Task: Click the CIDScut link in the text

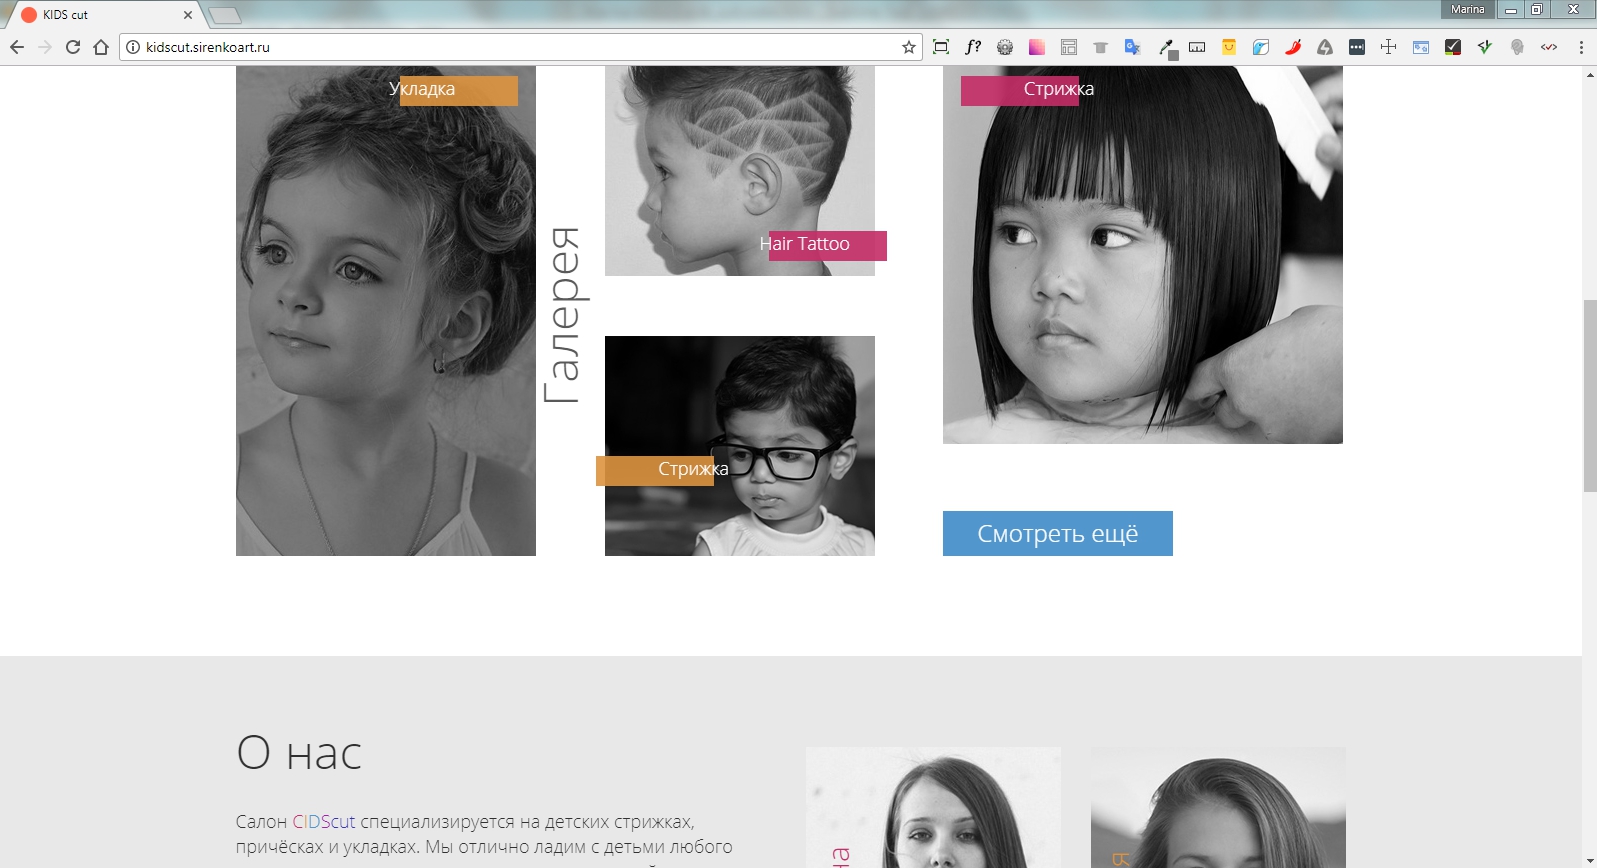Action: (x=324, y=822)
